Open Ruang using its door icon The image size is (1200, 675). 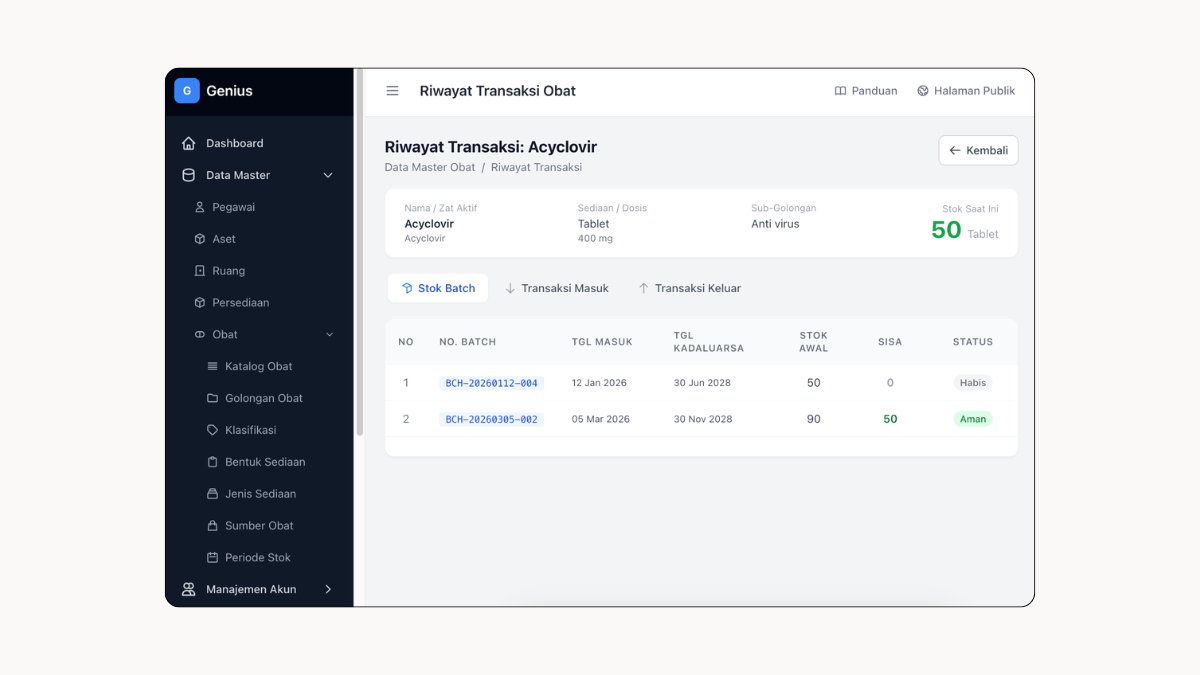click(201, 271)
